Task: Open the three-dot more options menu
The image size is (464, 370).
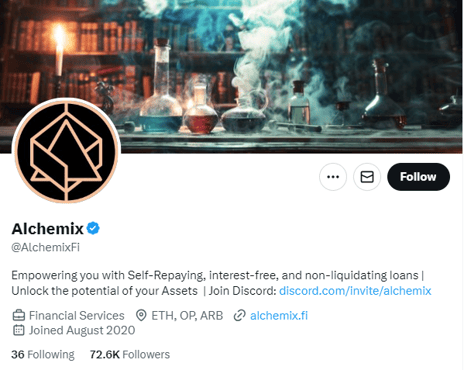Action: tap(333, 177)
